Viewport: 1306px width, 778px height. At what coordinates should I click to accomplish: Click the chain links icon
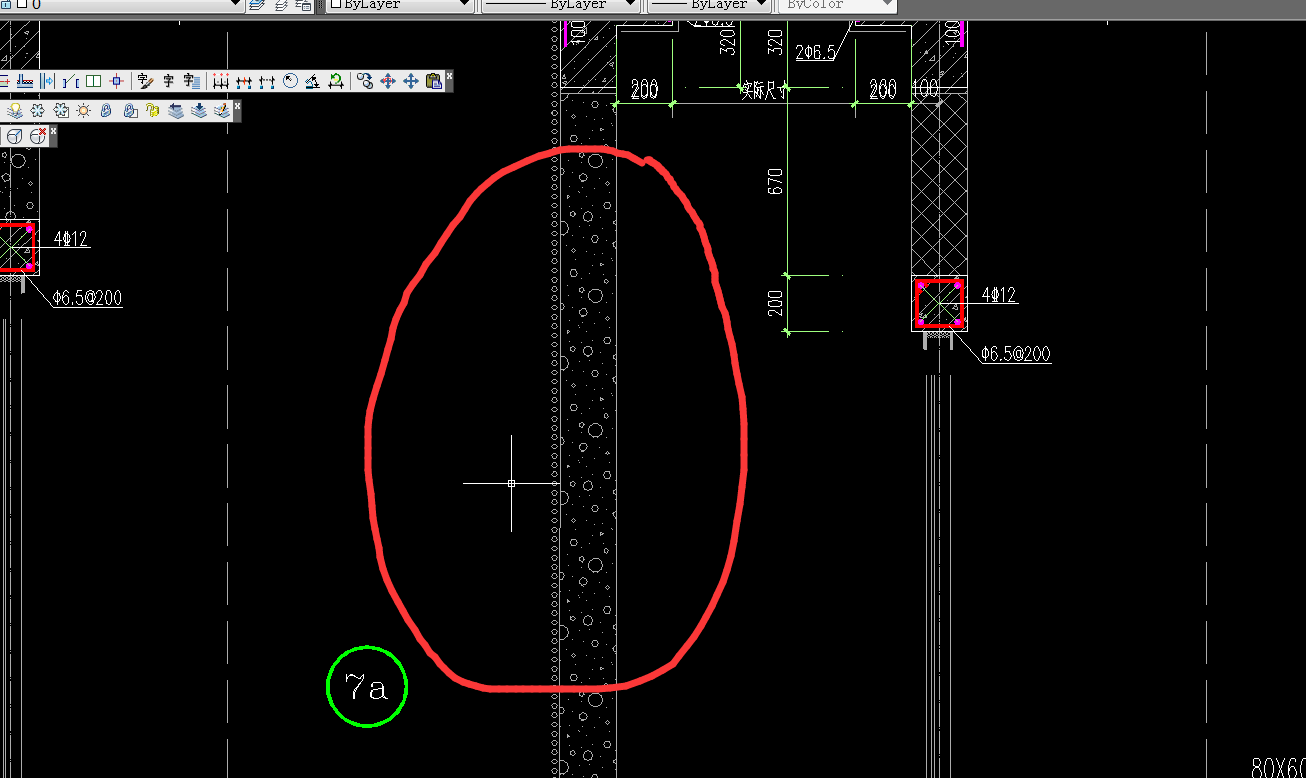365,81
